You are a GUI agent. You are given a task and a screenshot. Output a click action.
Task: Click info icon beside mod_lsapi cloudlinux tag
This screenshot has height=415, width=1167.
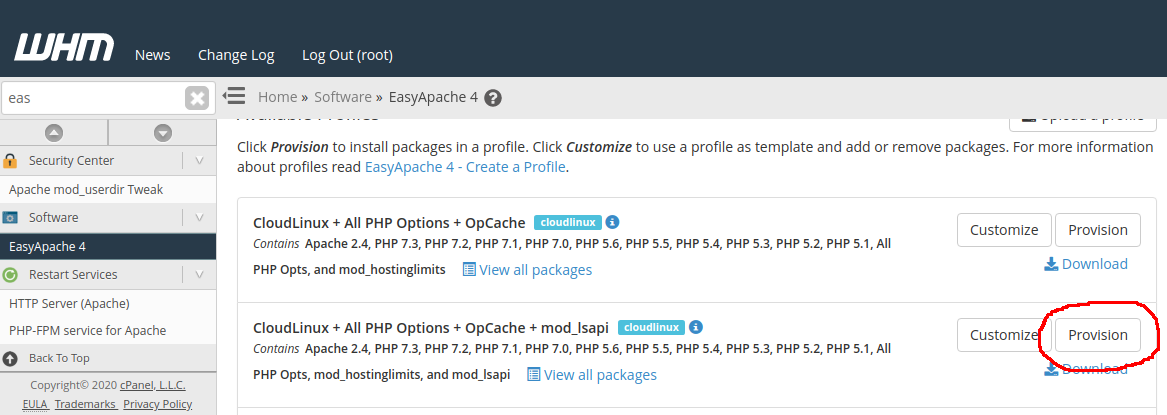(696, 326)
